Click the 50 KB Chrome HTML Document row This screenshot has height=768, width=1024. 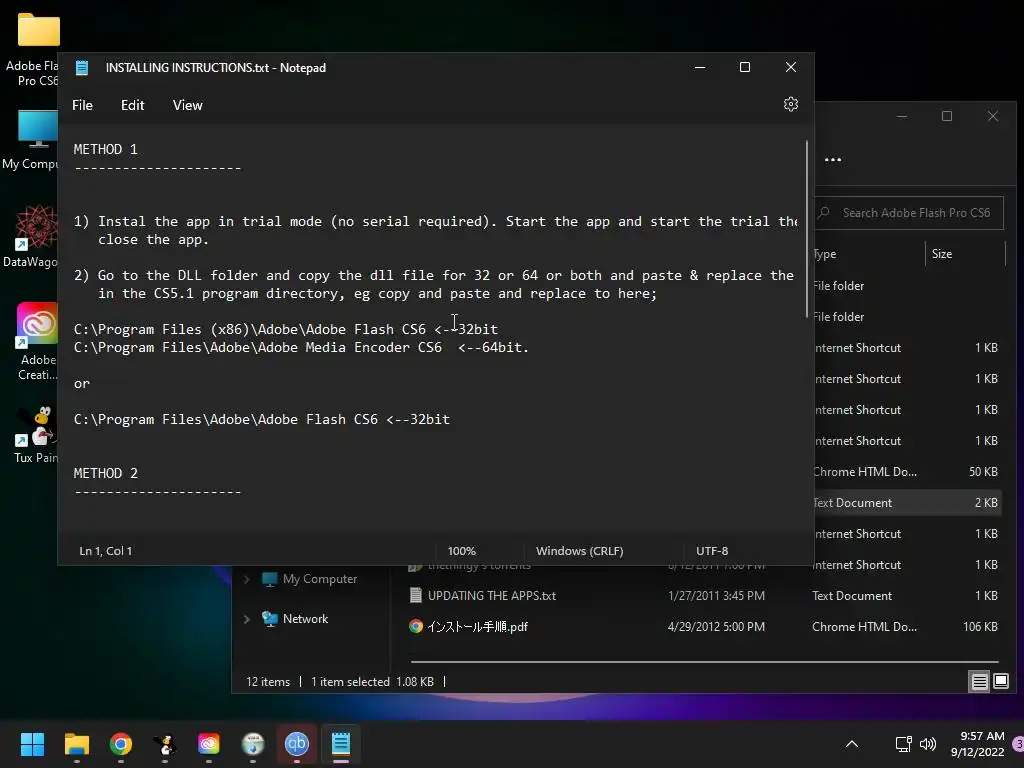point(906,472)
